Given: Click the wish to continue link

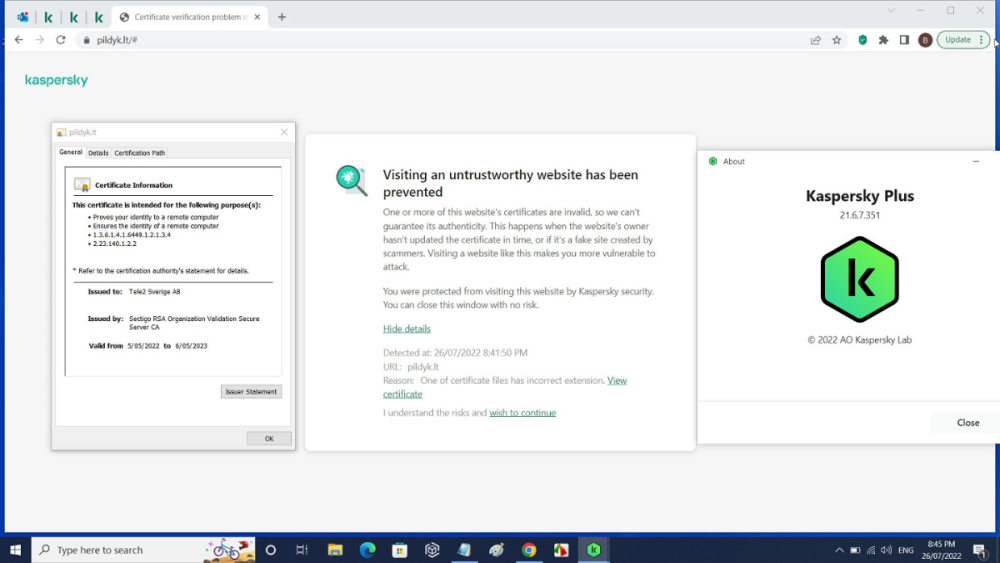Looking at the screenshot, I should tap(522, 413).
